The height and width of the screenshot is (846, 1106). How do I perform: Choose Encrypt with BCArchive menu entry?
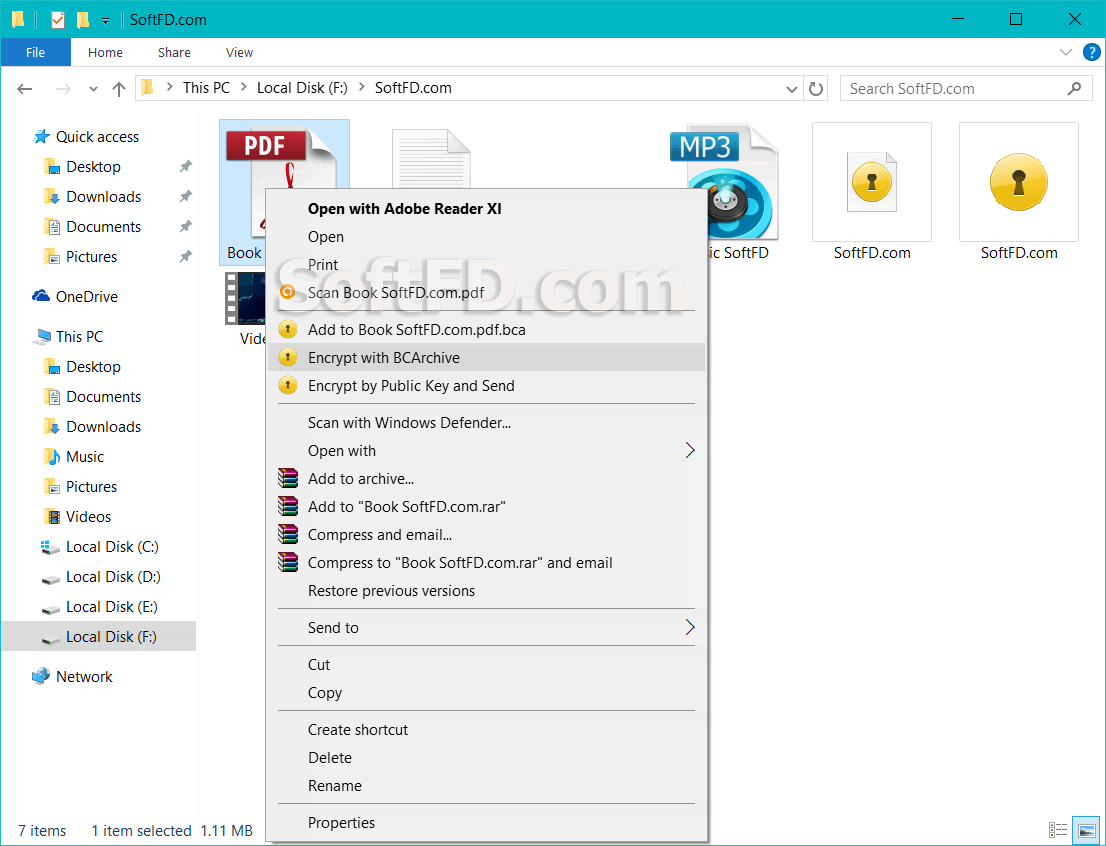tap(486, 358)
